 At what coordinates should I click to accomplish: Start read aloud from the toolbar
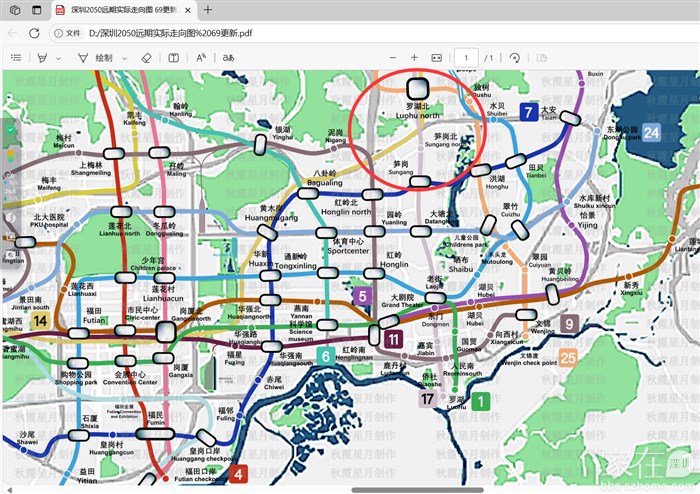[x=201, y=58]
